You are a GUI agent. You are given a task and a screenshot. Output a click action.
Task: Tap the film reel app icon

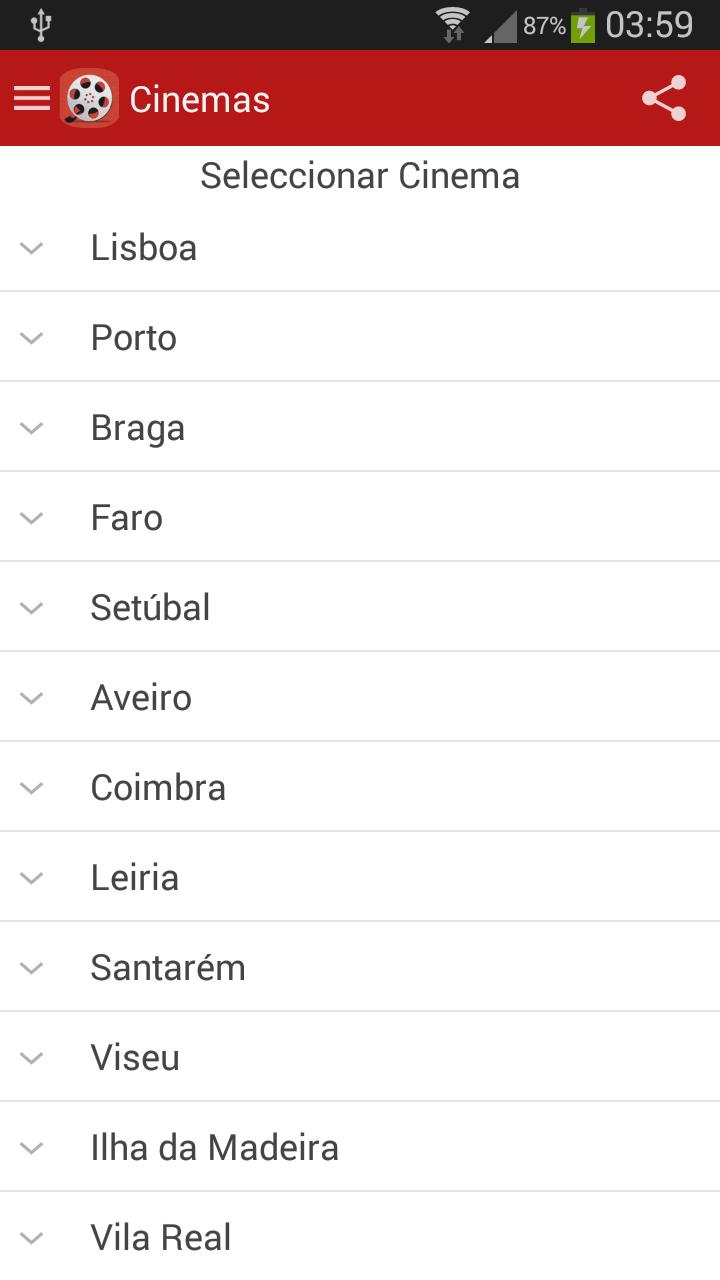tap(89, 98)
